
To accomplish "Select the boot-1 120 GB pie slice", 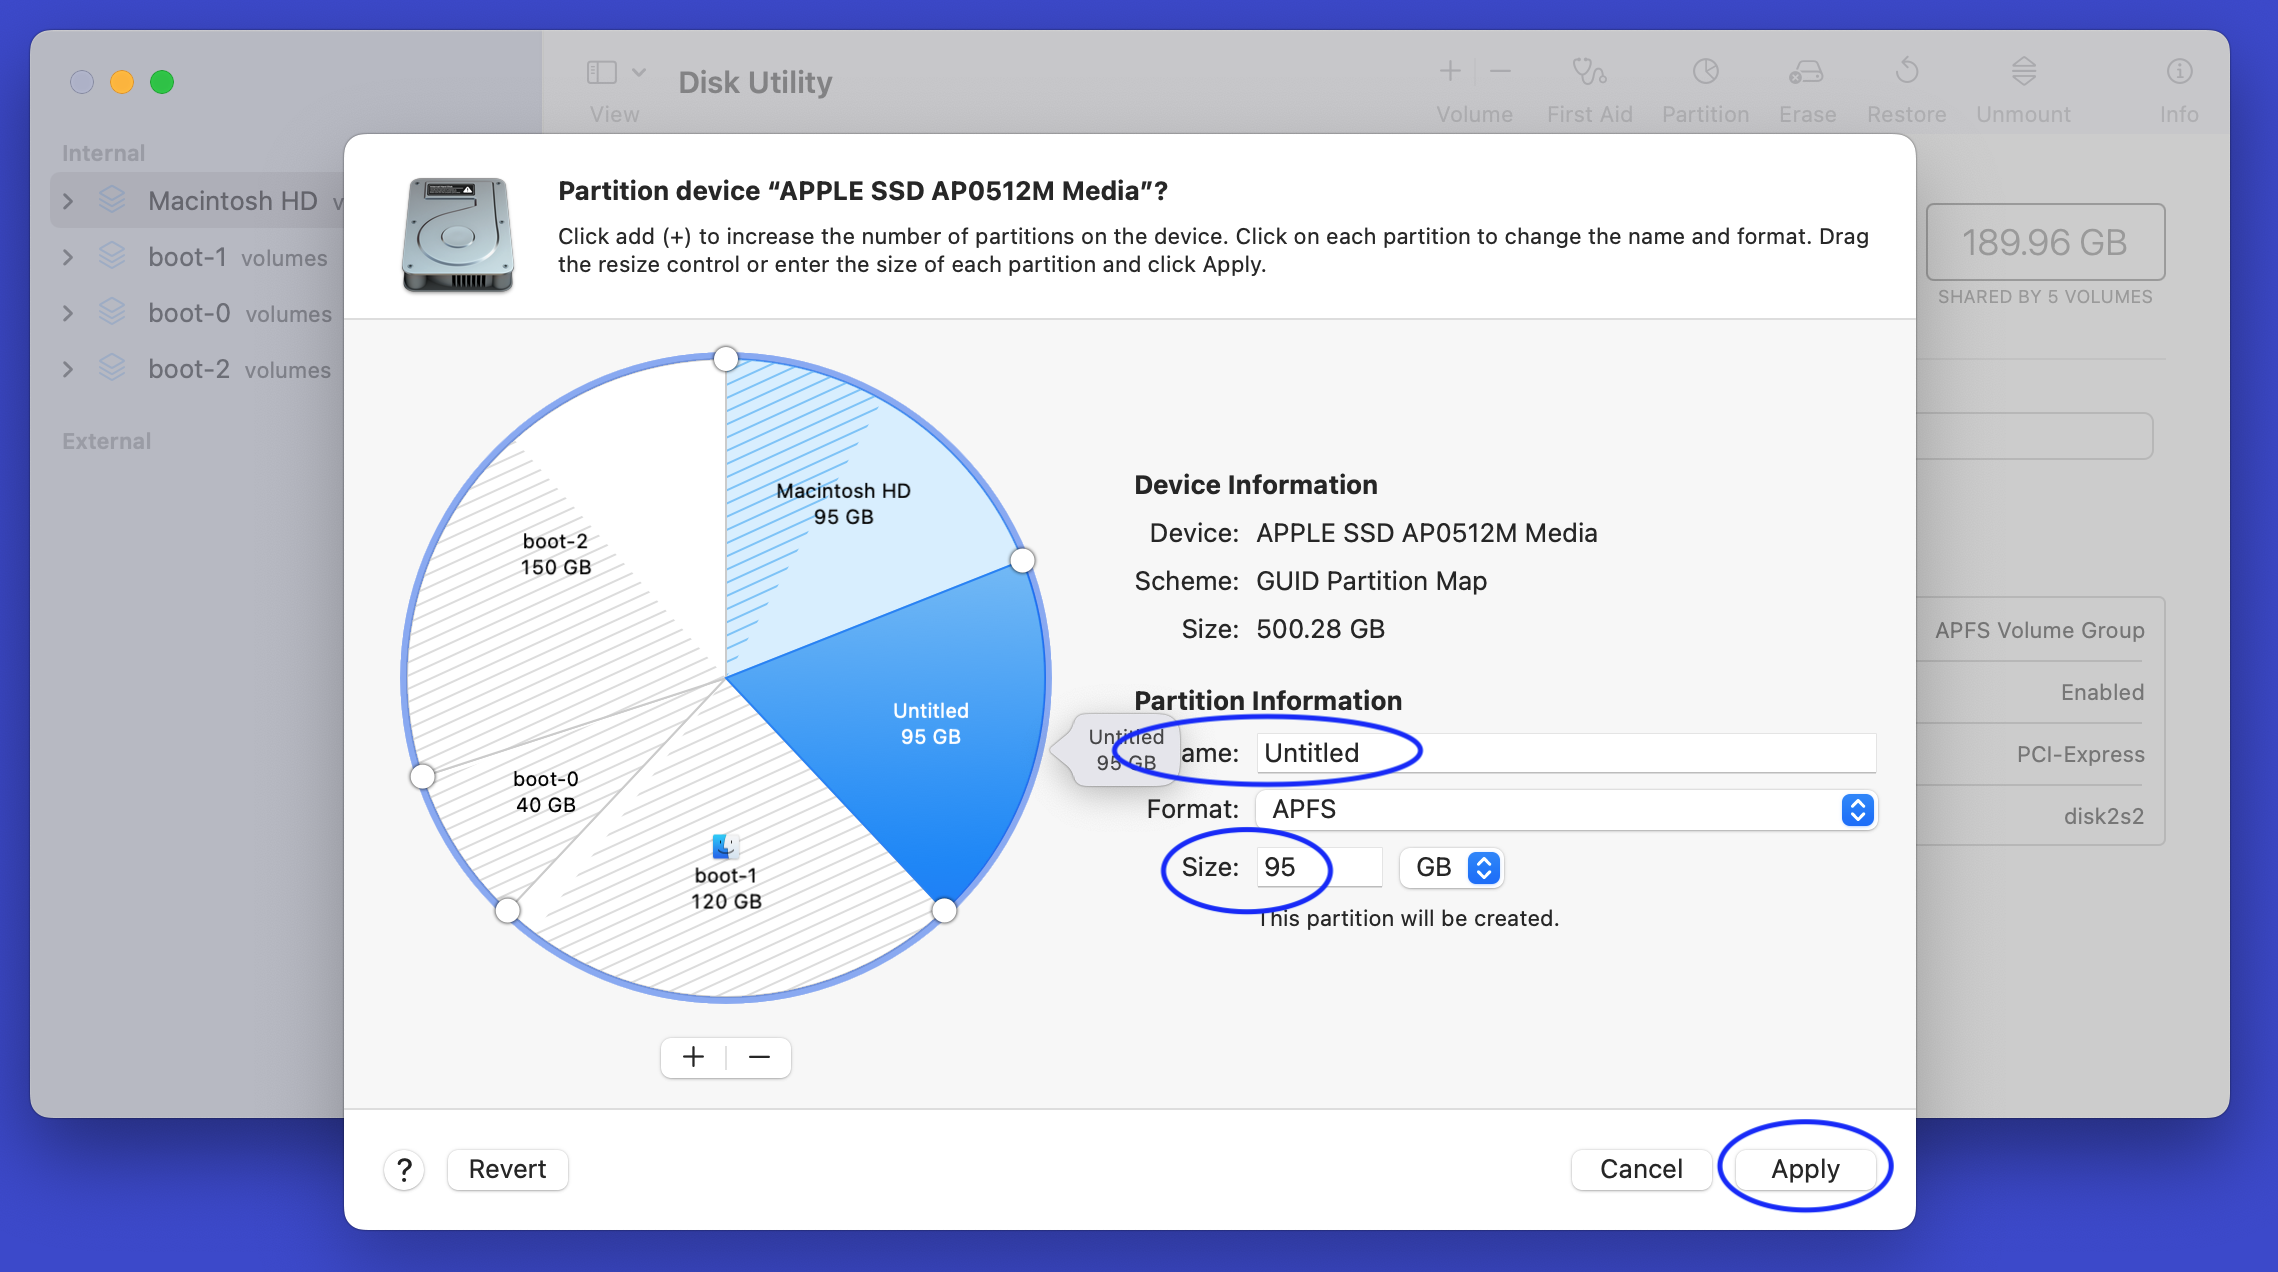I will pyautogui.click(x=727, y=888).
